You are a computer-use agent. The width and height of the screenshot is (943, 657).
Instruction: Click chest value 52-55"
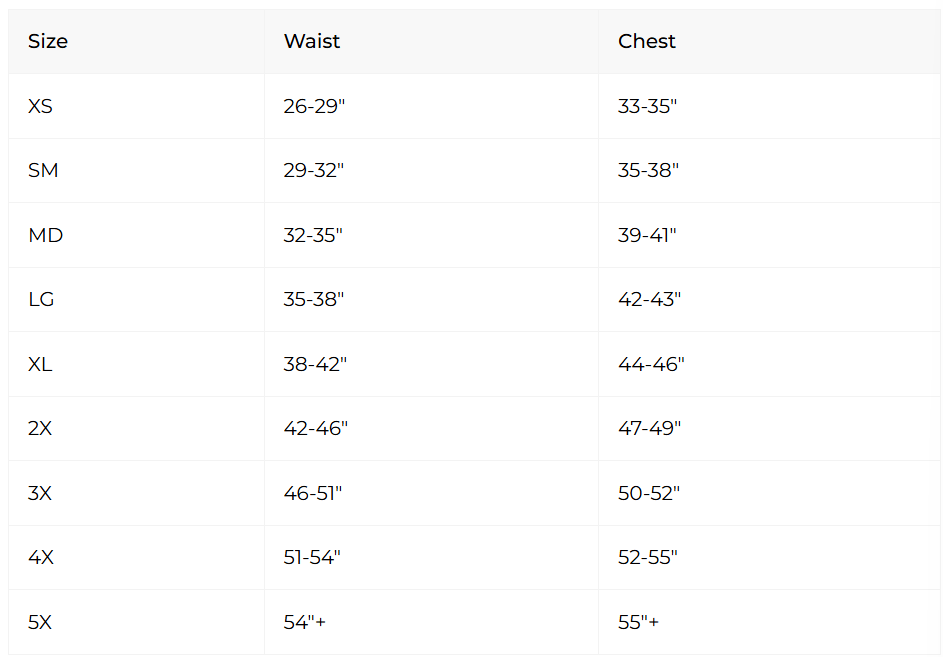pos(648,558)
